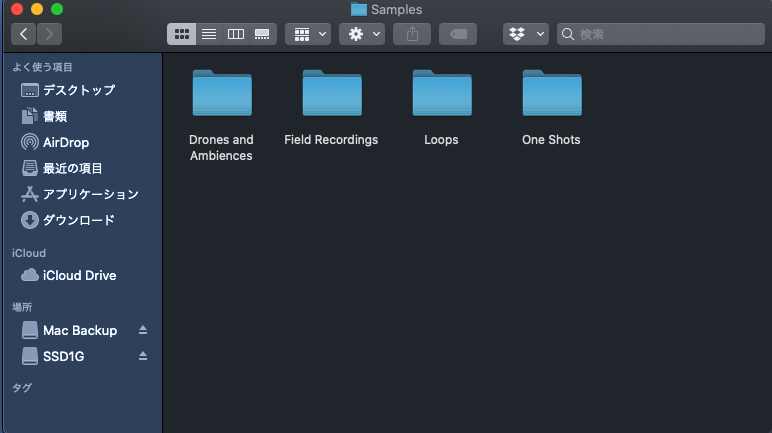Viewport: 772px width, 433px height.
Task: Click the AirDrop radar icon
Action: coord(30,142)
